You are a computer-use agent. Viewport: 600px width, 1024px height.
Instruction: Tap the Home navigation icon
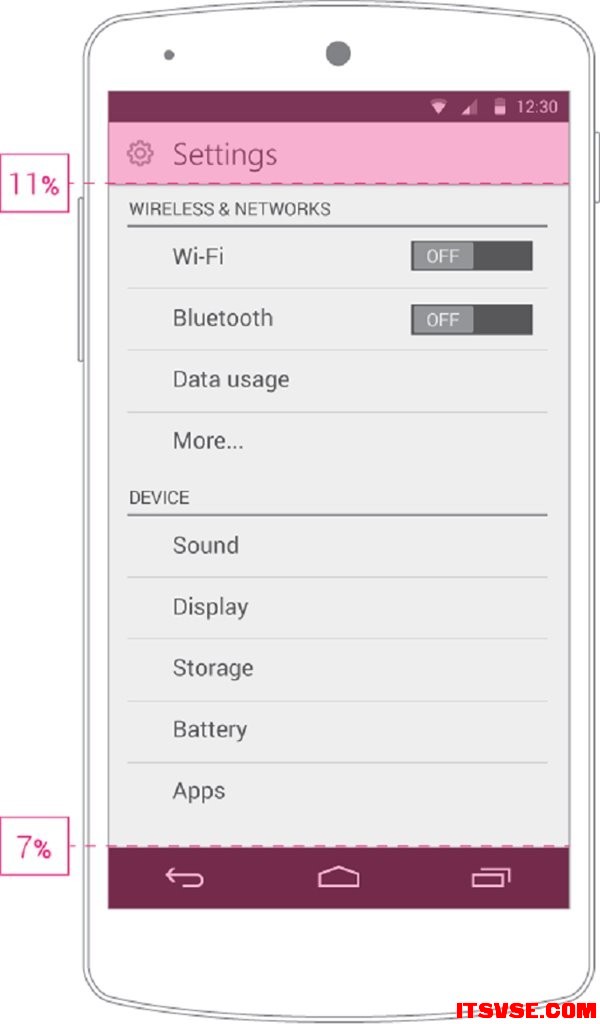(x=338, y=876)
